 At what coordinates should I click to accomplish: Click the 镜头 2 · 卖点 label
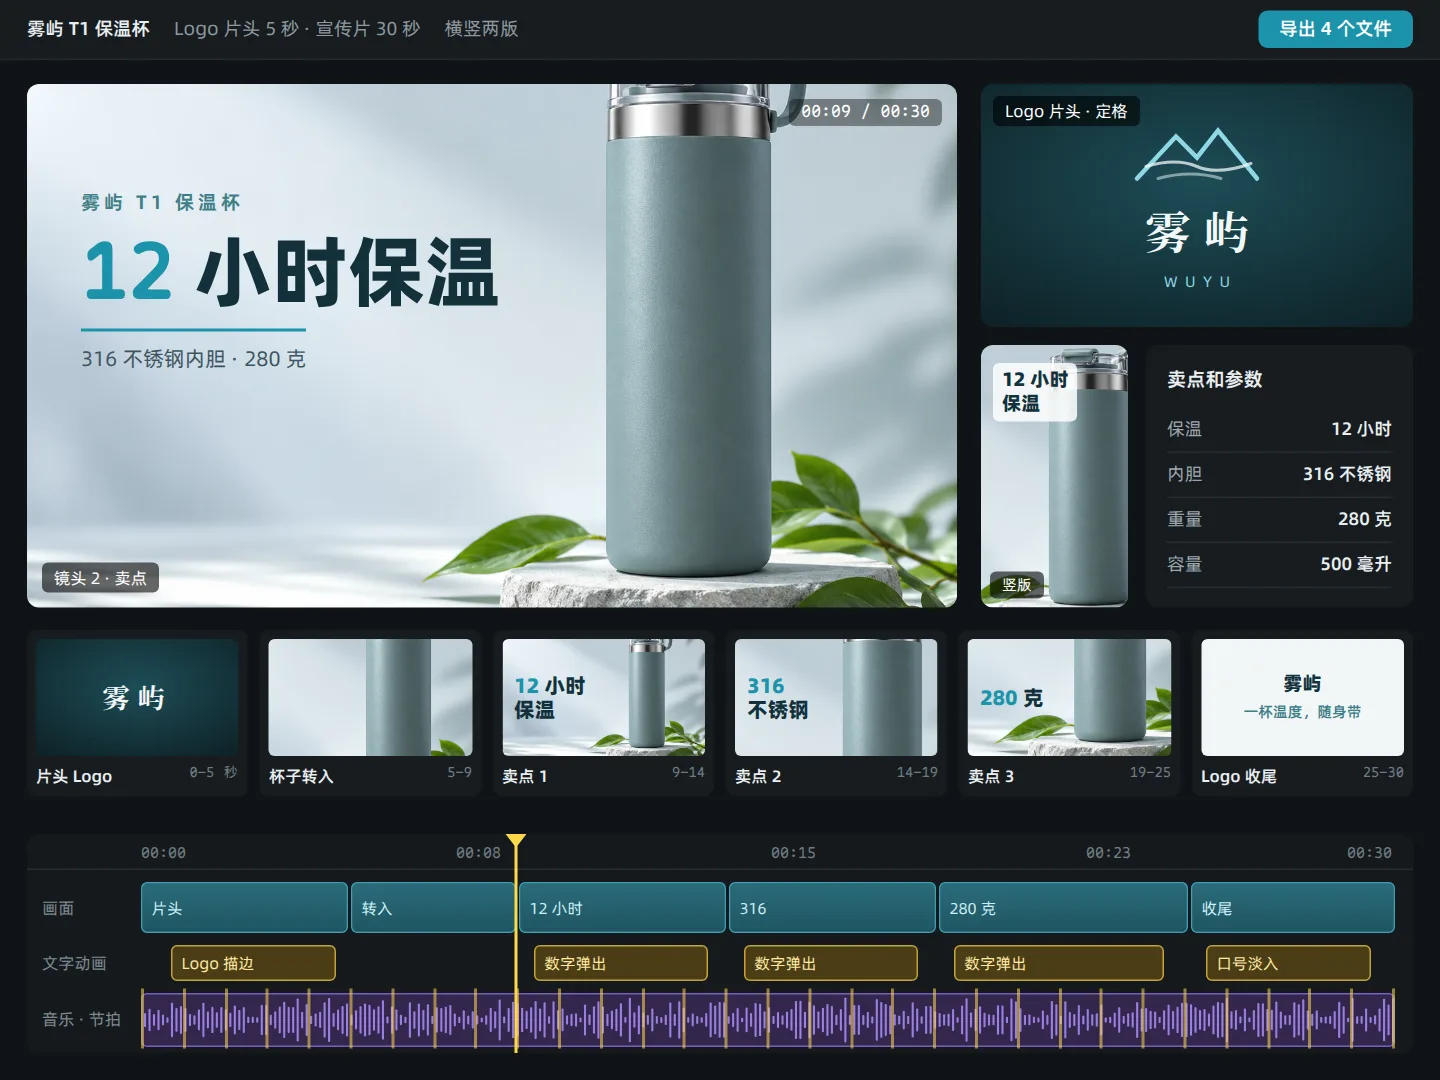[100, 578]
